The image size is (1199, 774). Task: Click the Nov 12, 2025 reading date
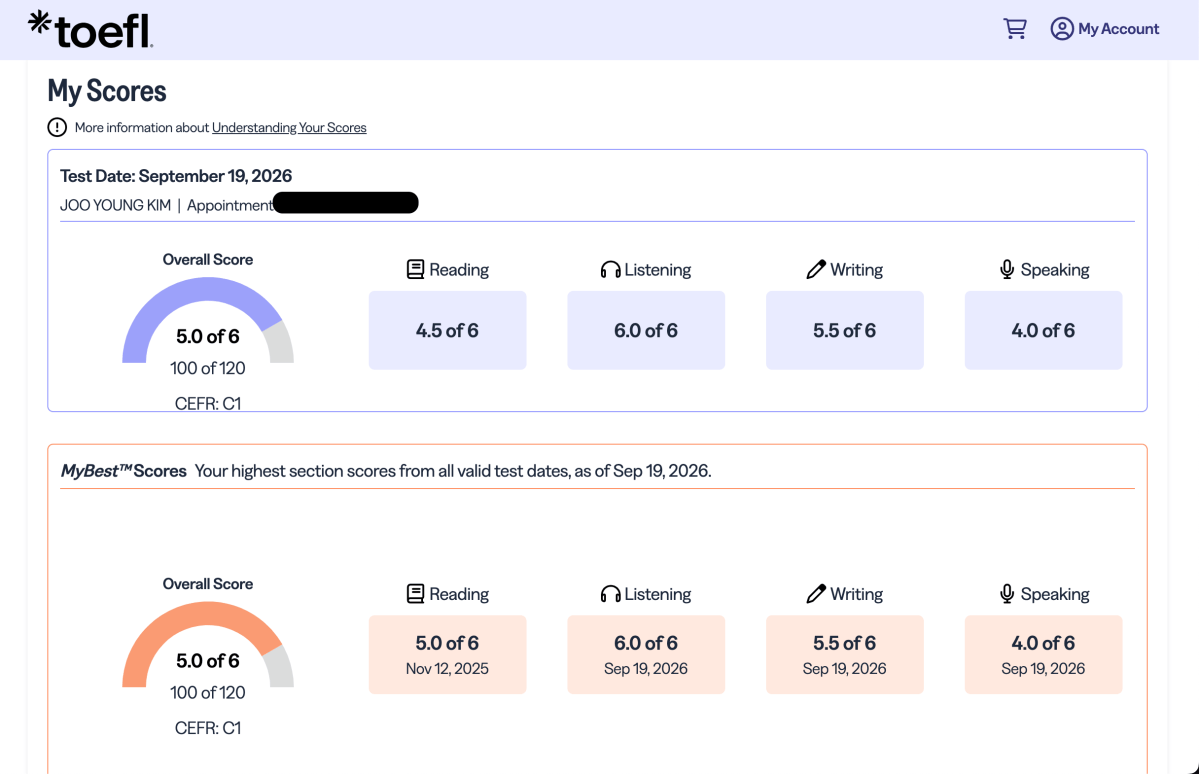coord(447,668)
